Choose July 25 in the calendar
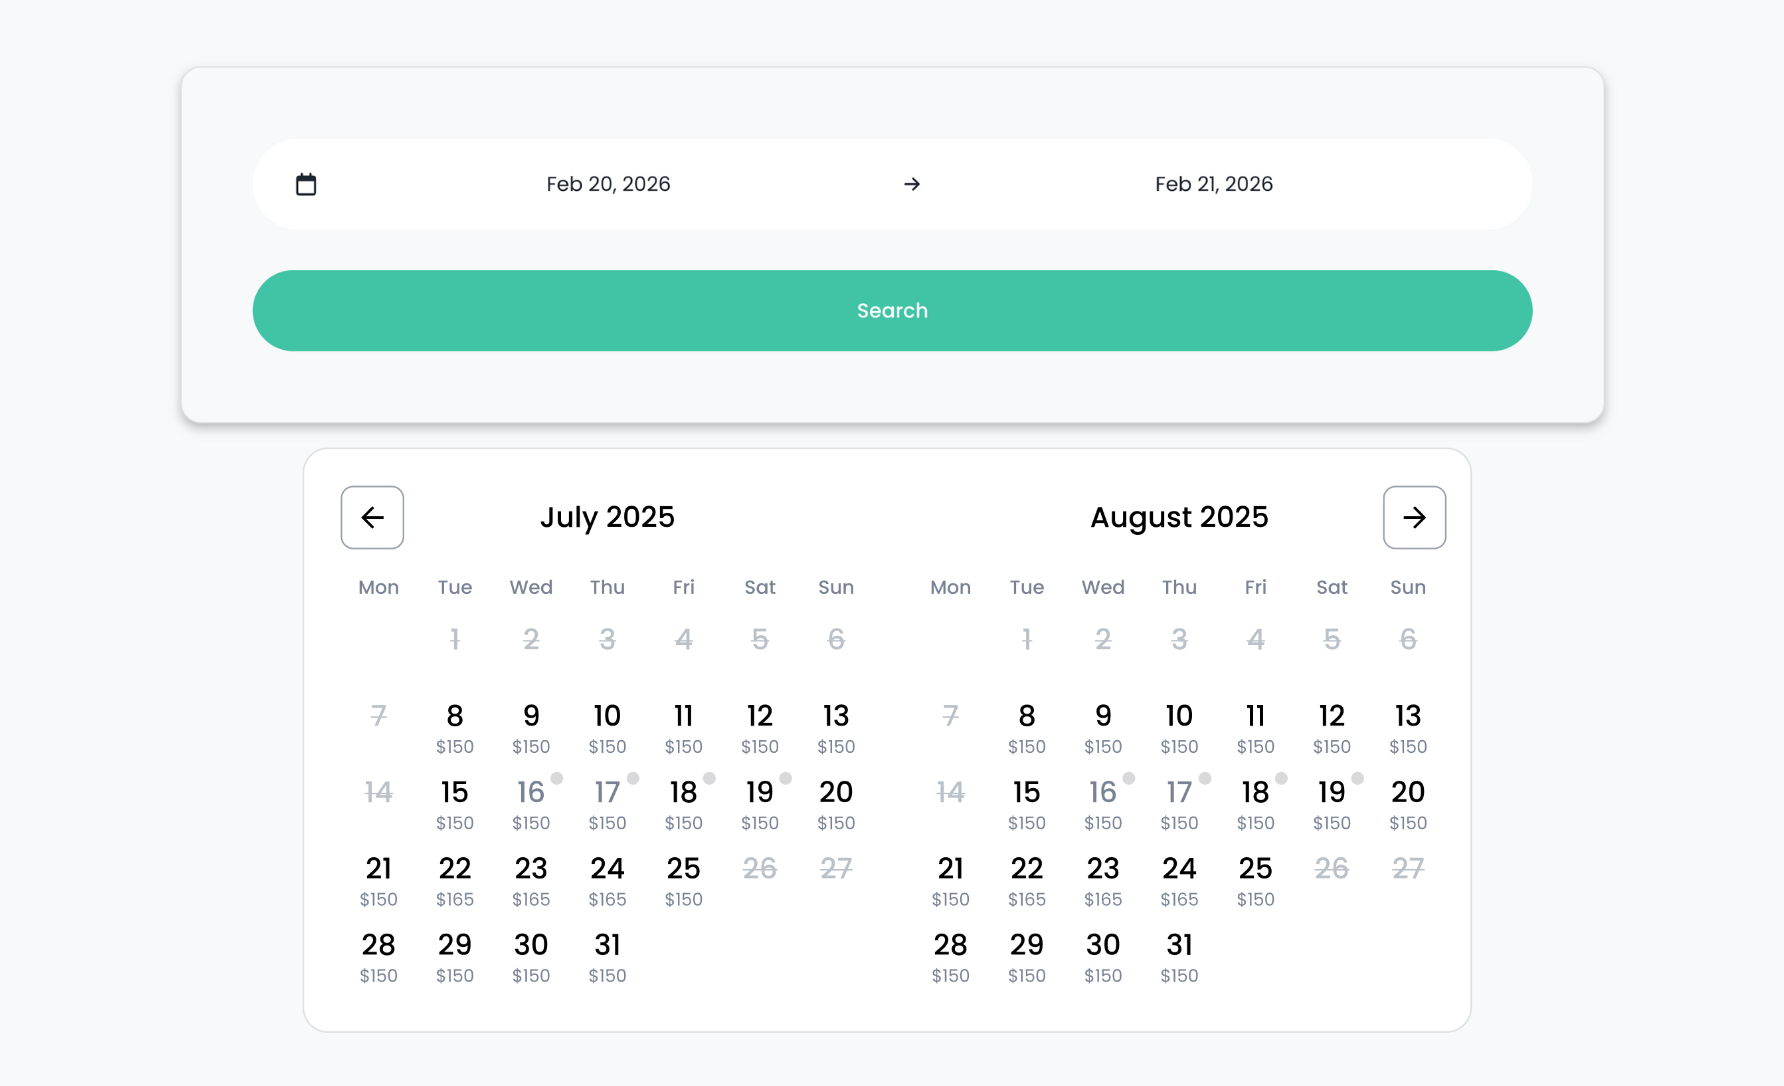This screenshot has height=1086, width=1784. coord(684,881)
